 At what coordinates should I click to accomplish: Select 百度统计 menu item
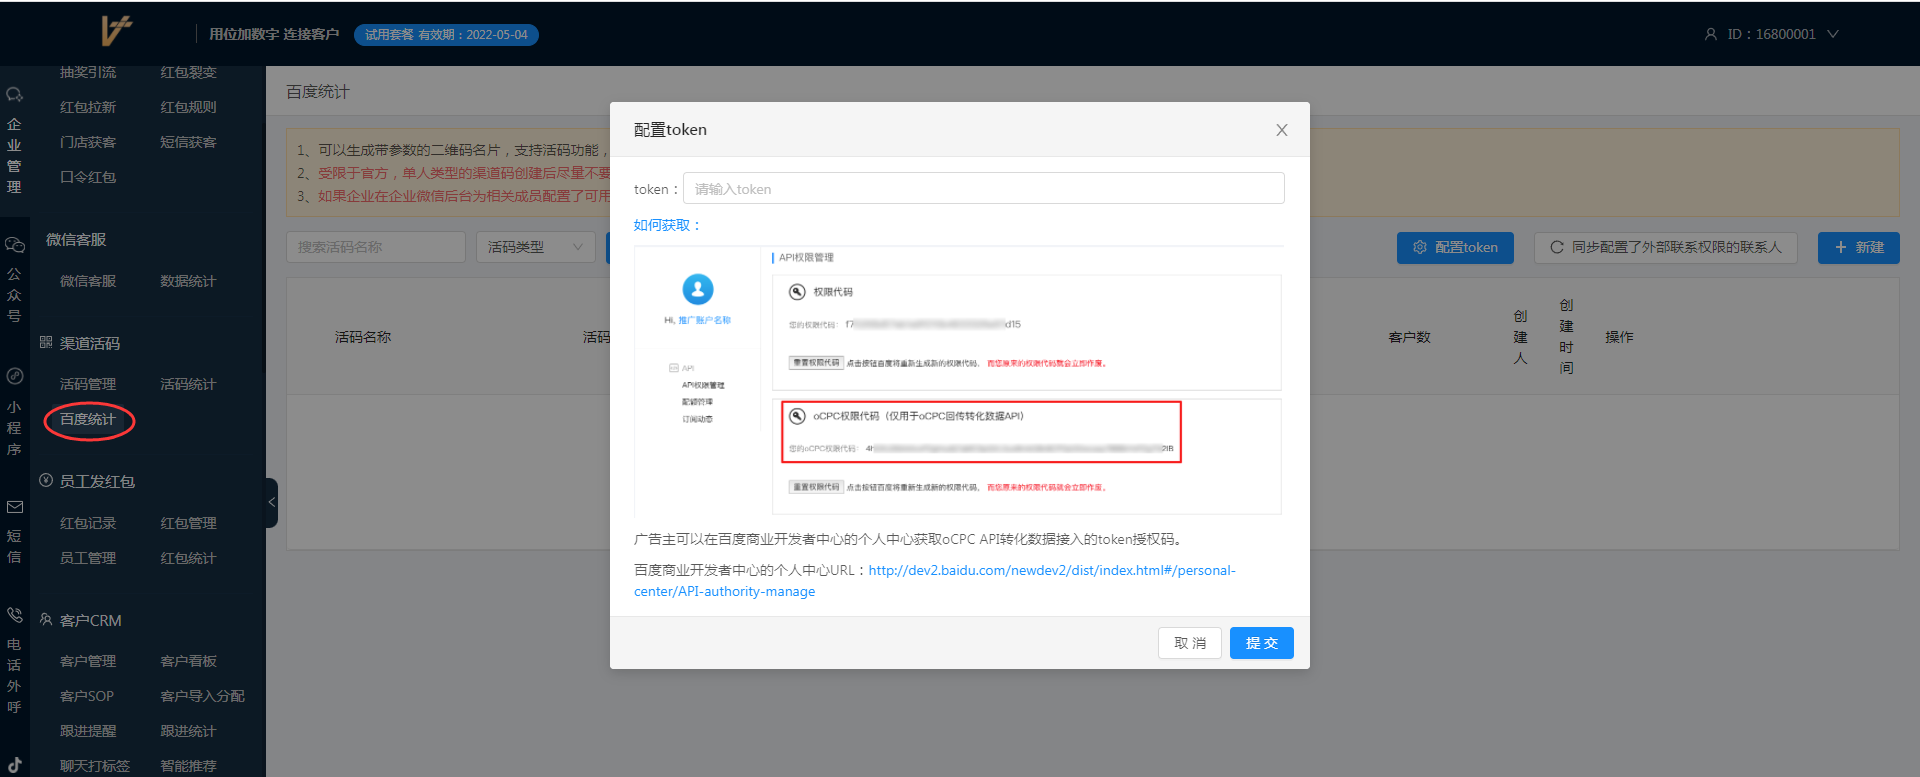88,419
